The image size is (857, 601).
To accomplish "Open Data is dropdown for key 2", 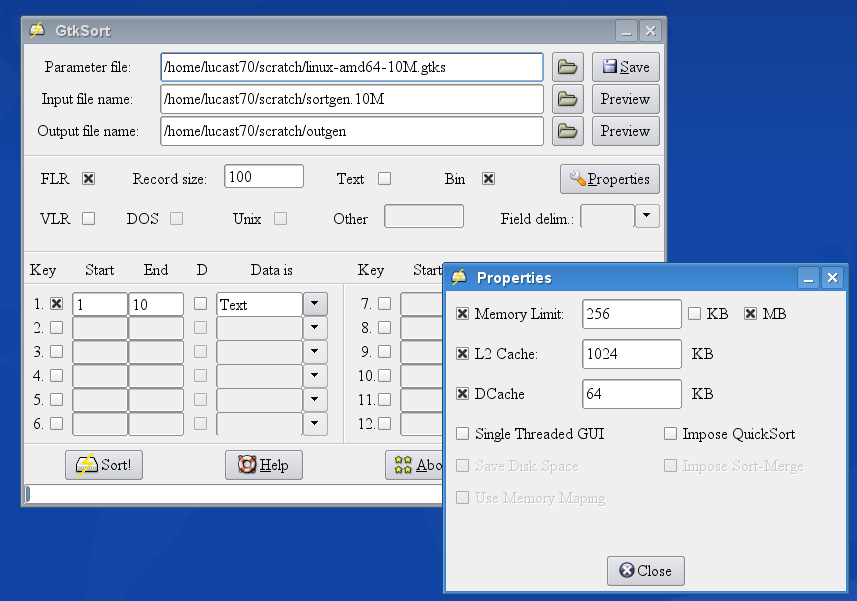I will click(x=315, y=328).
